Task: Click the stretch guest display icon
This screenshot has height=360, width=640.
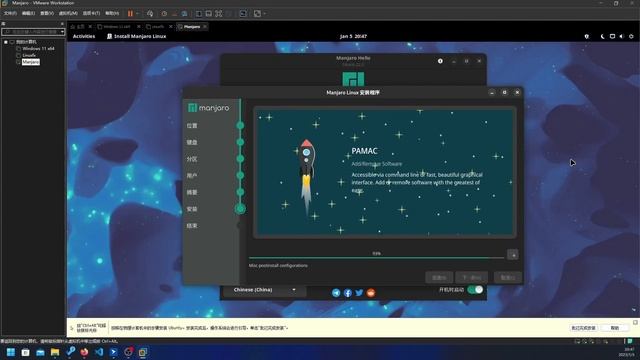Action: coord(257,13)
